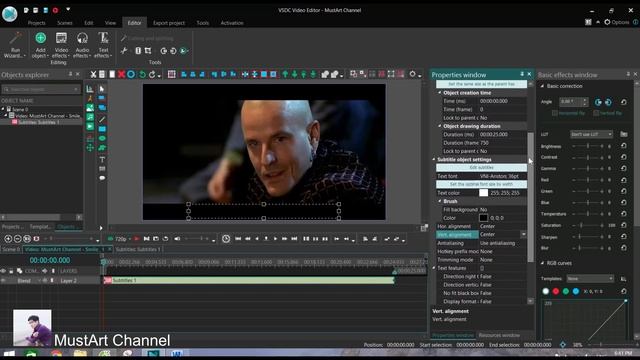The width and height of the screenshot is (640, 360).
Task: Open the Text effects menu
Action: click(x=103, y=45)
